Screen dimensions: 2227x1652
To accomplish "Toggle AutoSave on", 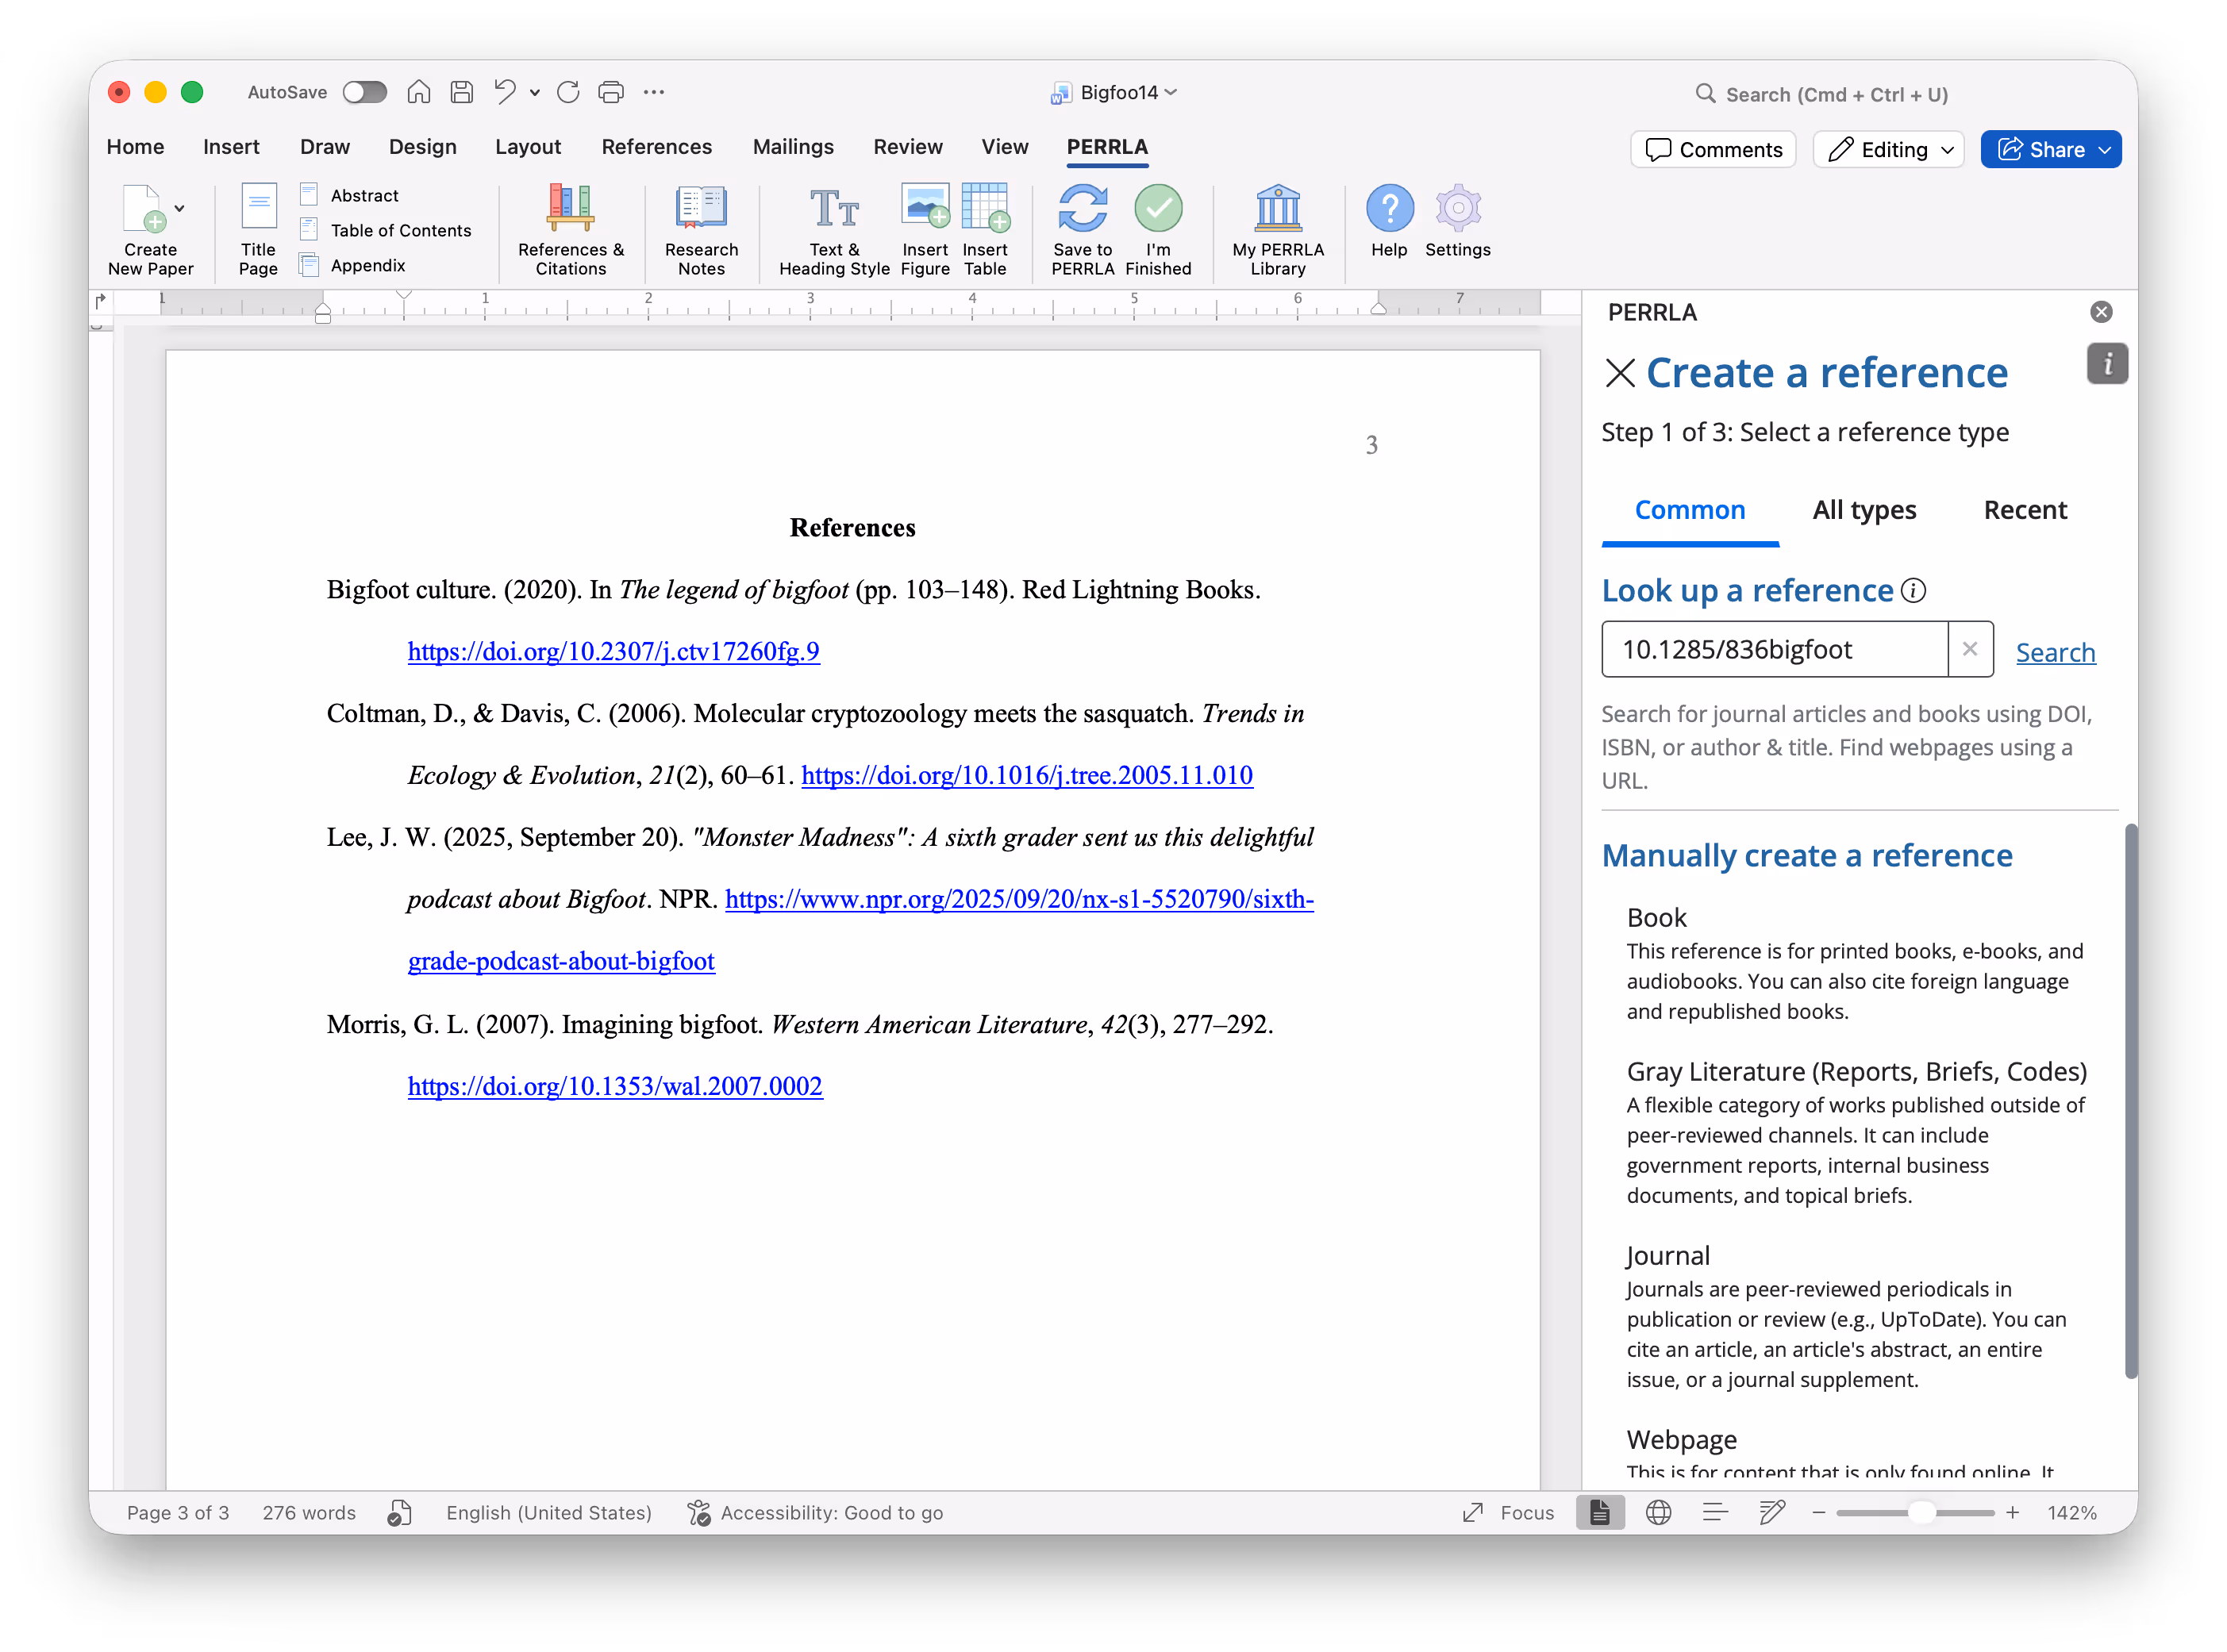I will [364, 91].
